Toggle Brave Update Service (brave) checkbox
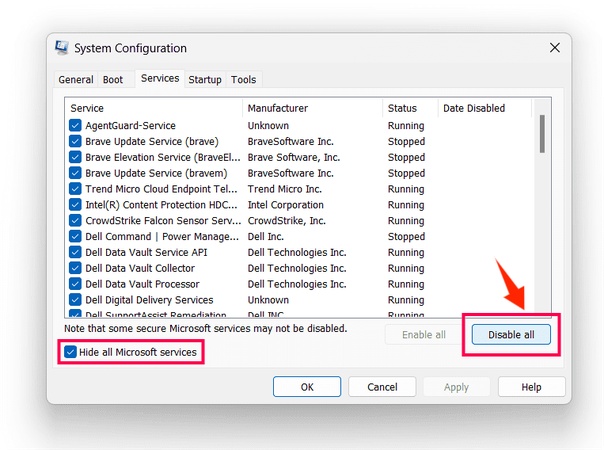The height and width of the screenshot is (450, 604). [75, 141]
